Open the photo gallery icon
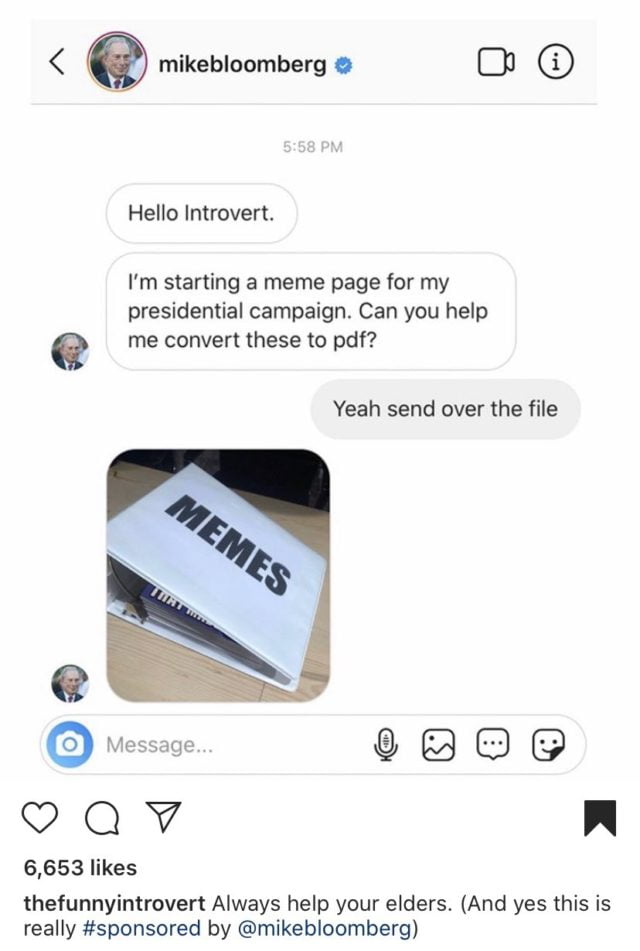This screenshot has height=951, width=640. [x=438, y=745]
